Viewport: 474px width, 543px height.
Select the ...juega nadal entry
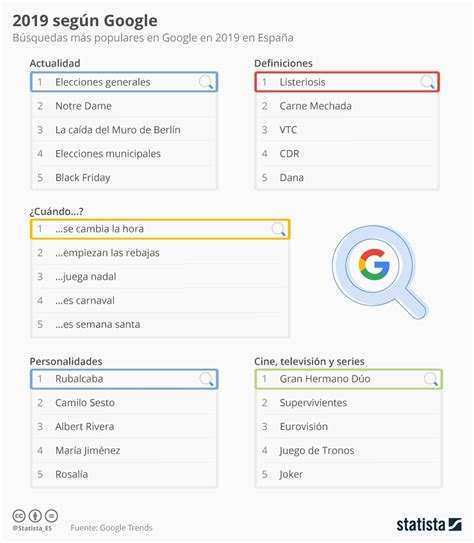point(160,277)
